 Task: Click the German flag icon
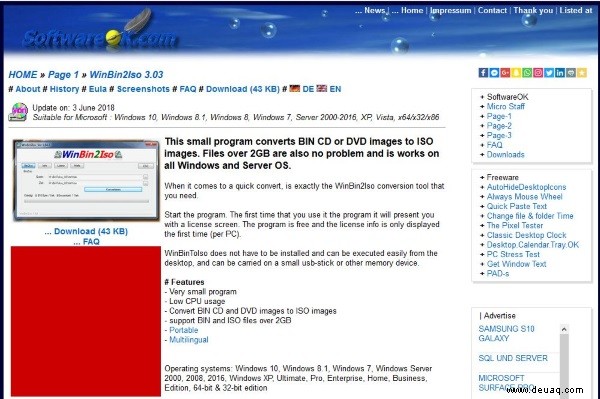[295, 89]
